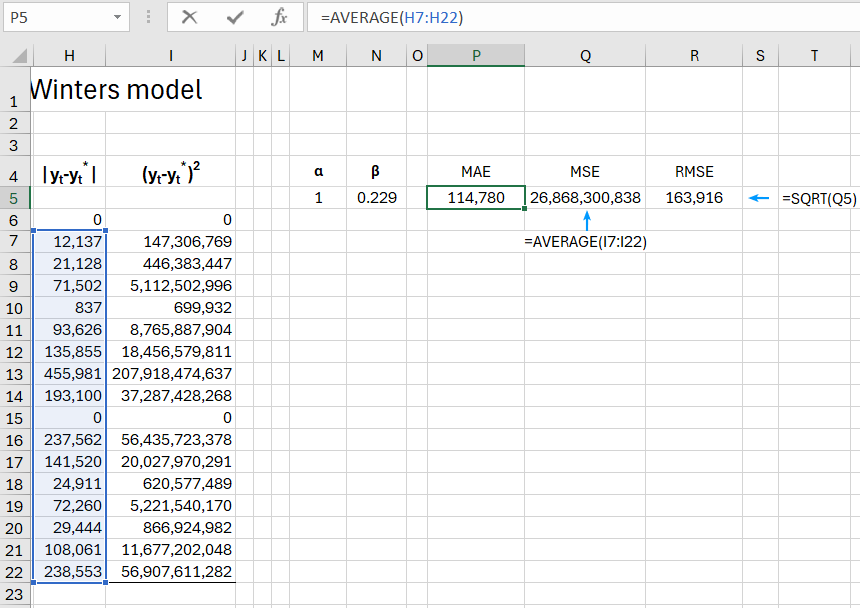Select the MSE value 26,868,300,838
The height and width of the screenshot is (608, 860).
[585, 197]
